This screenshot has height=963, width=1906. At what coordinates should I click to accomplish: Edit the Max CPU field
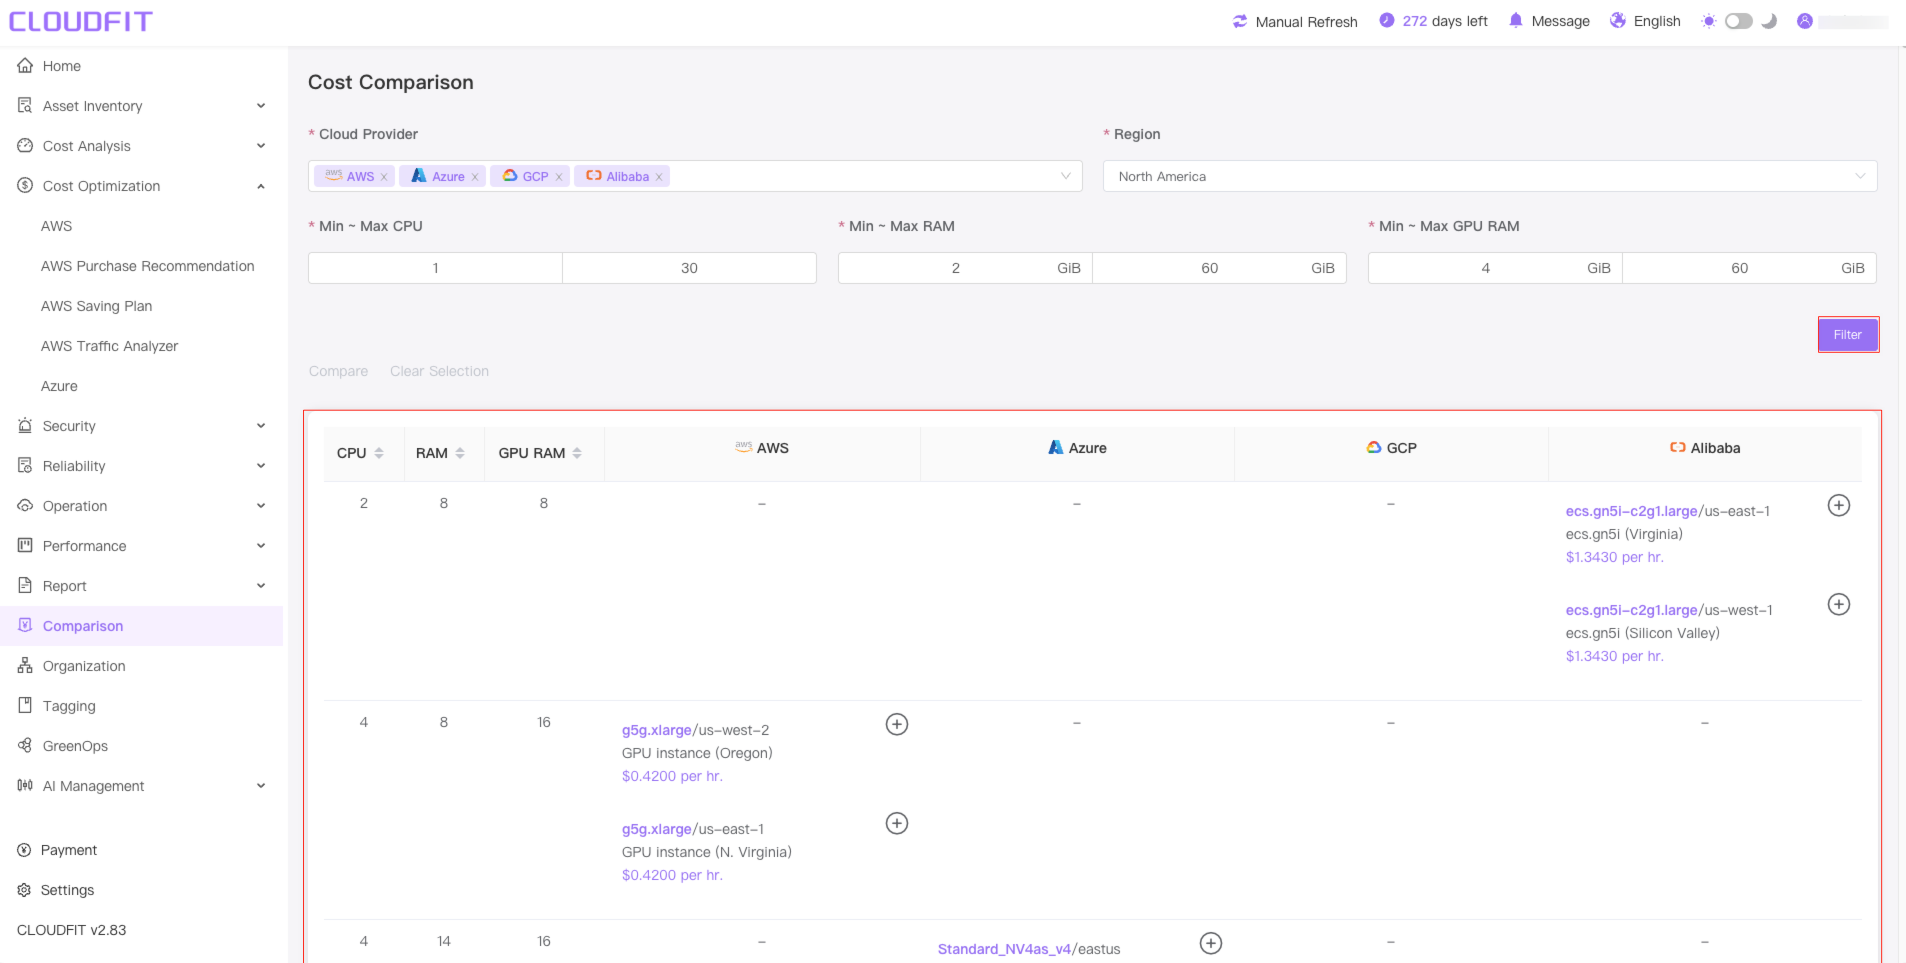(x=689, y=268)
